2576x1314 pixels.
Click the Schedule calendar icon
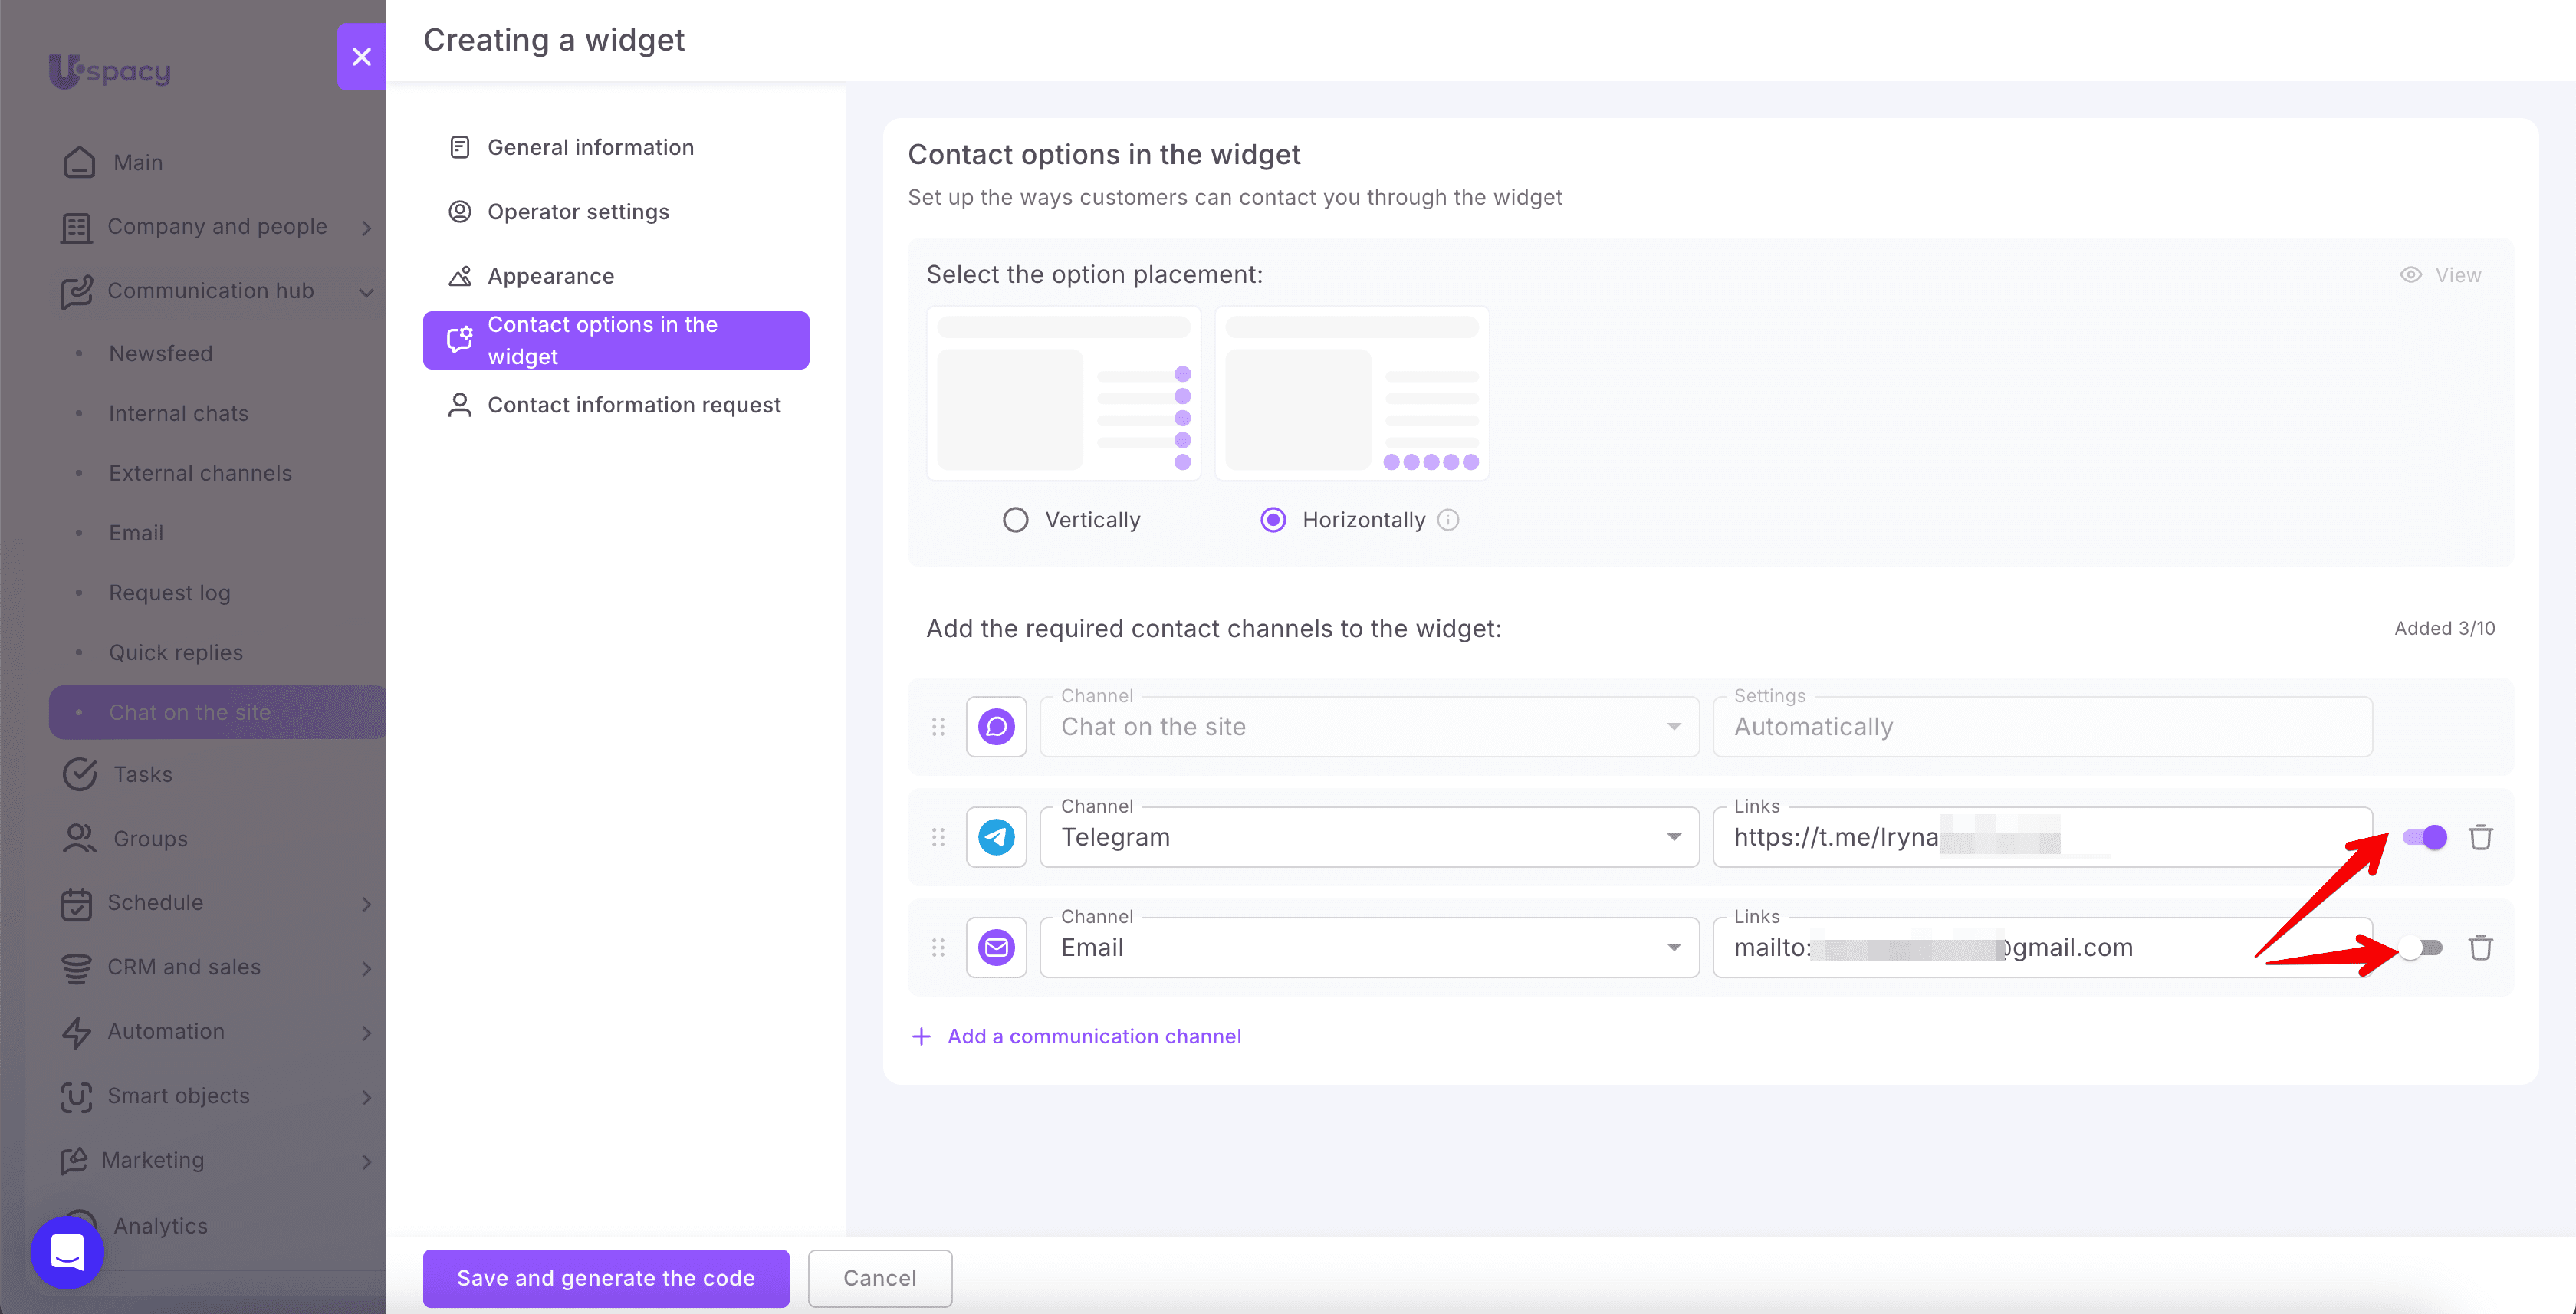(x=76, y=903)
